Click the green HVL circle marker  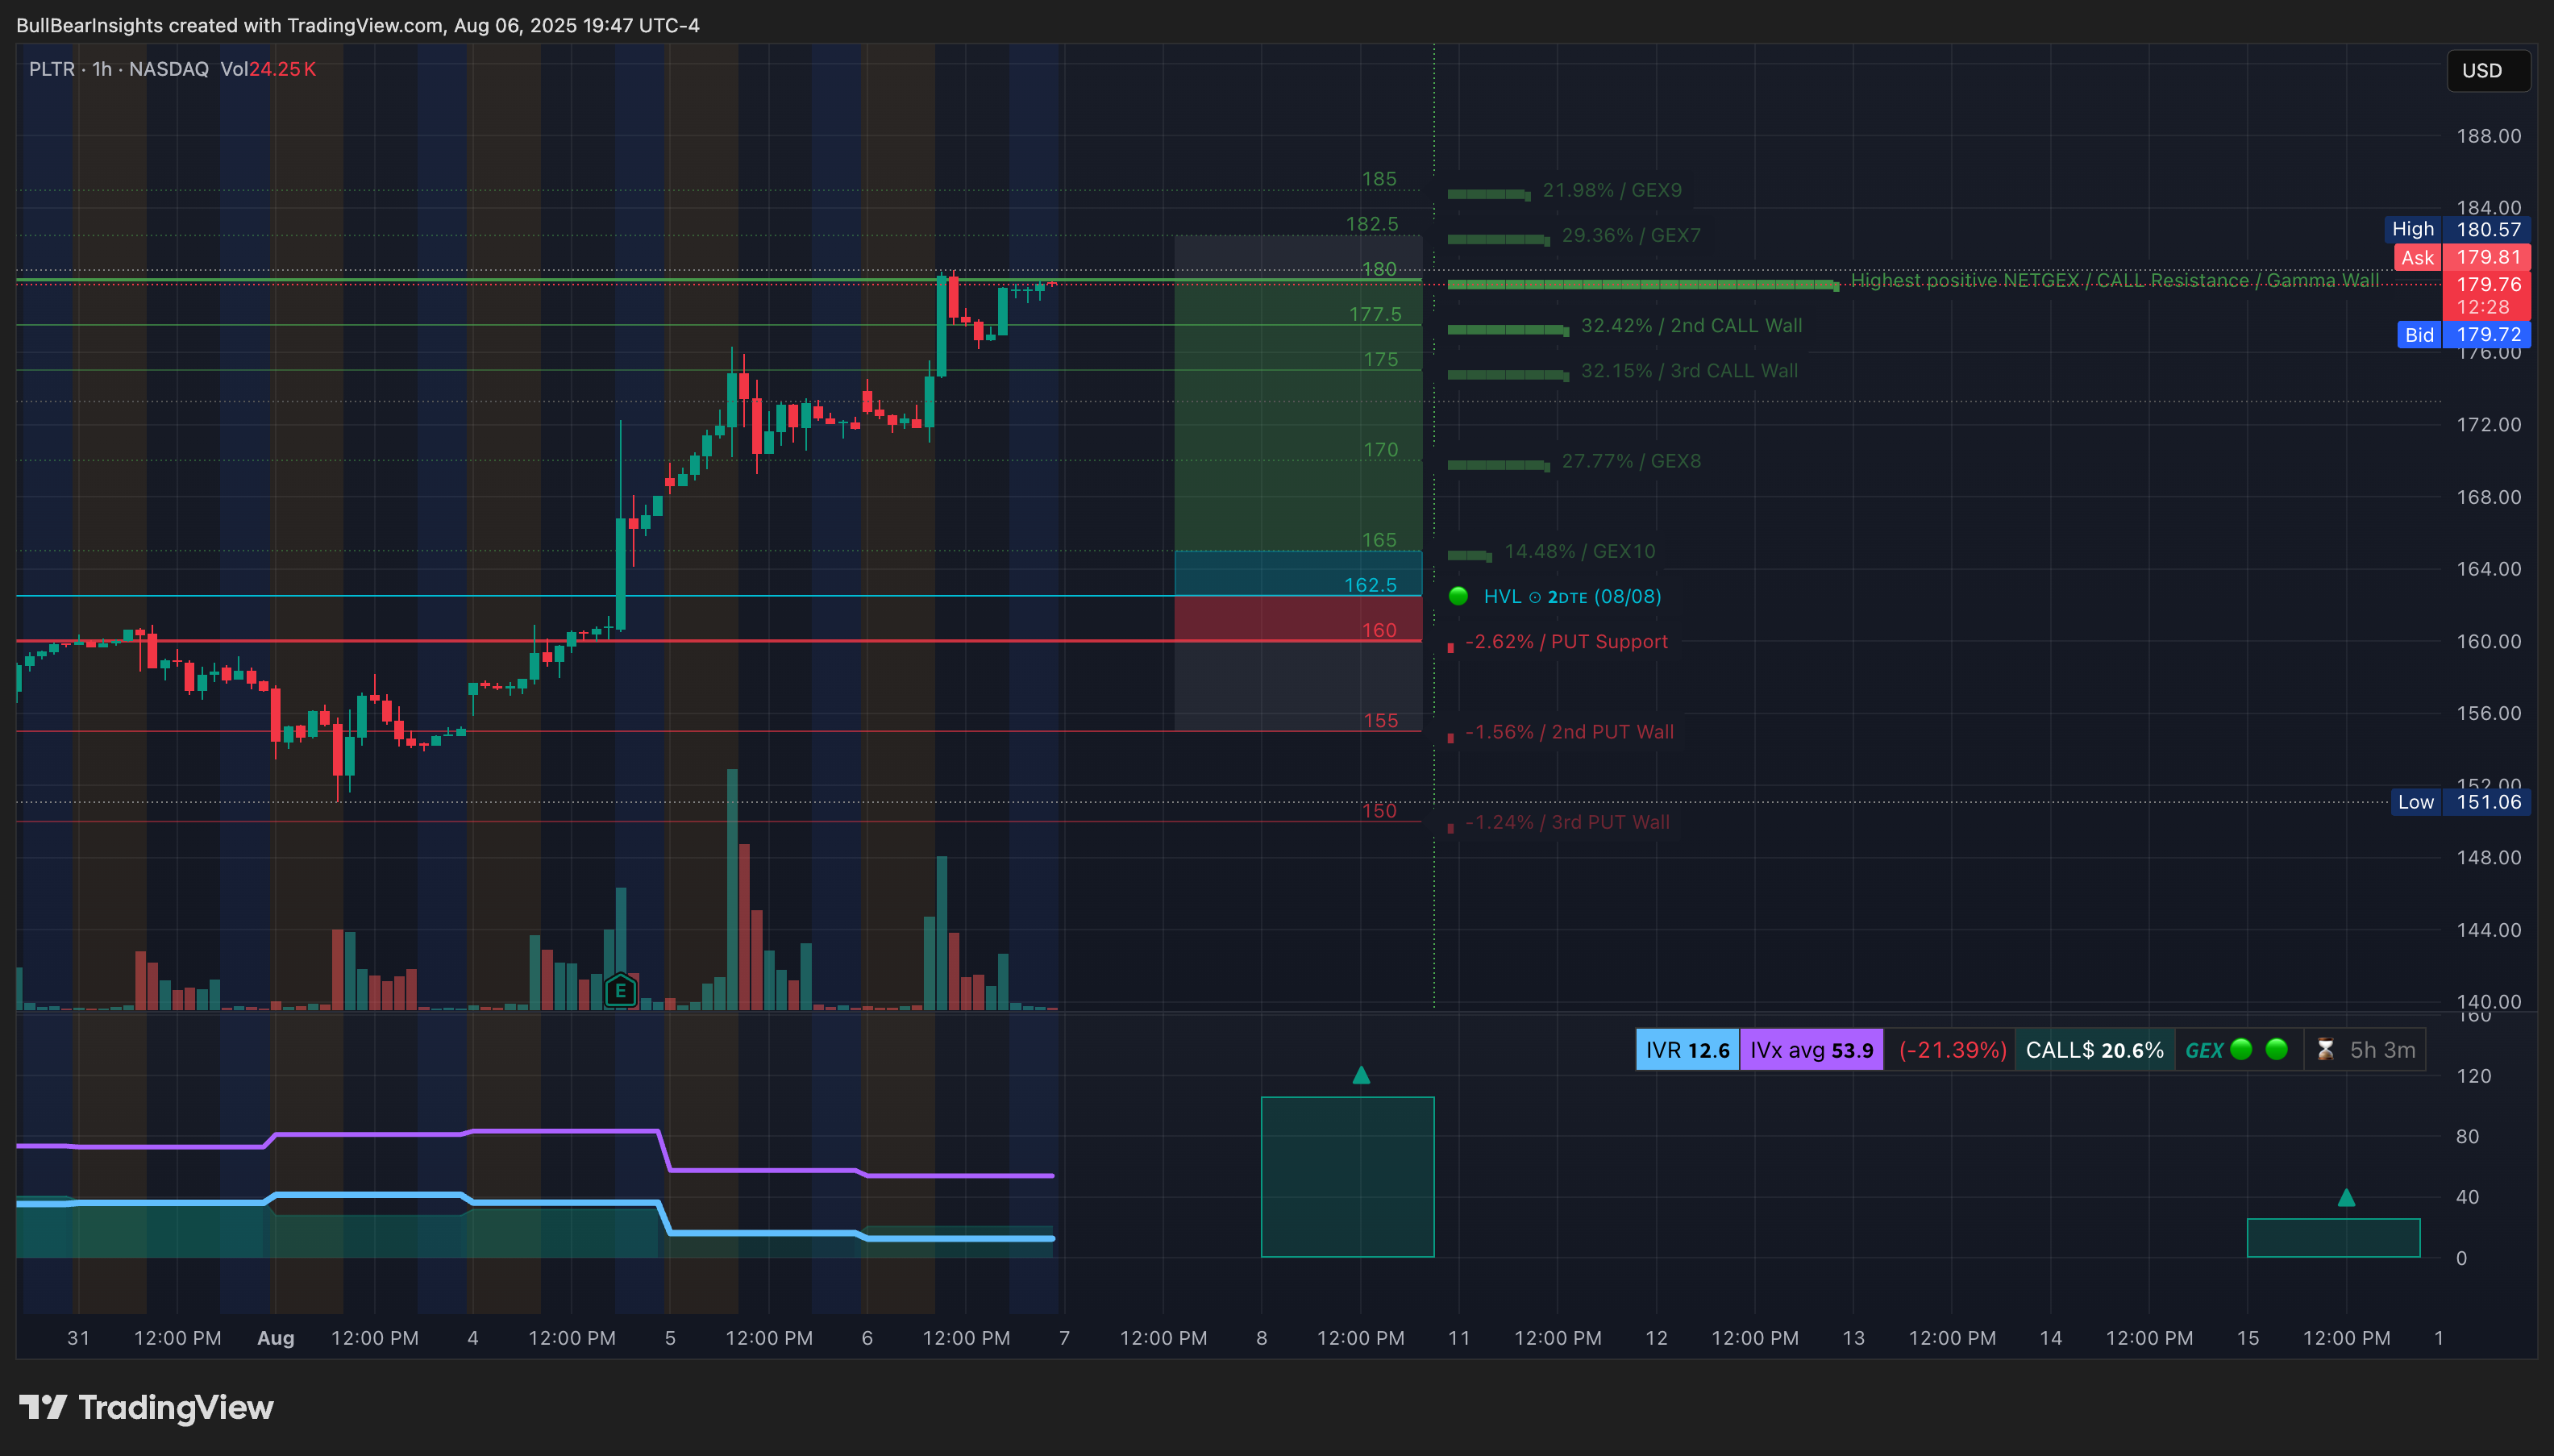click(x=1458, y=596)
